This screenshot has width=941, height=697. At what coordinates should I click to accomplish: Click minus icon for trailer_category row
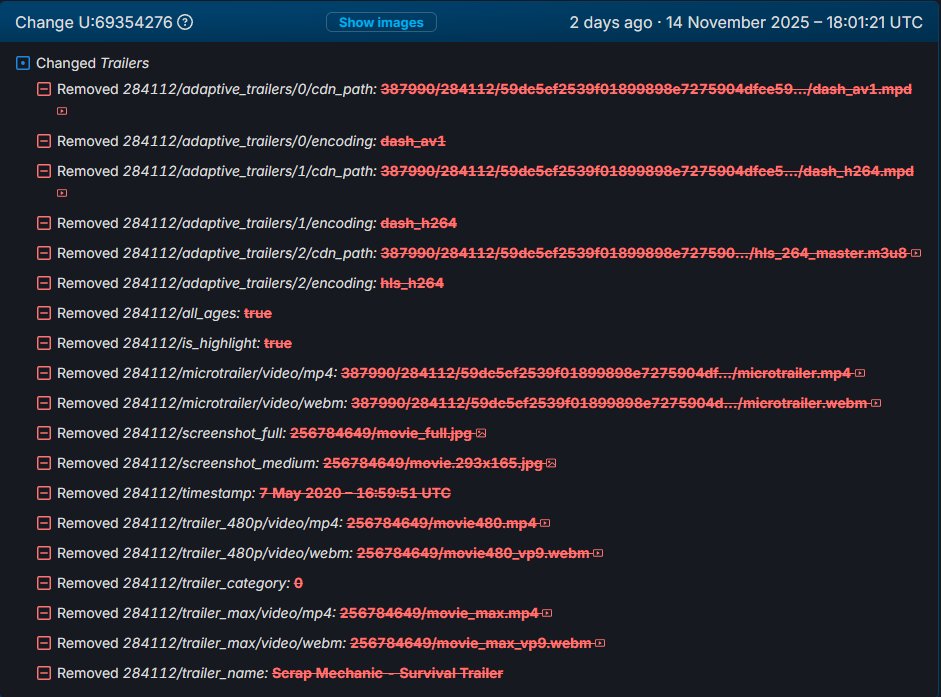coord(44,584)
